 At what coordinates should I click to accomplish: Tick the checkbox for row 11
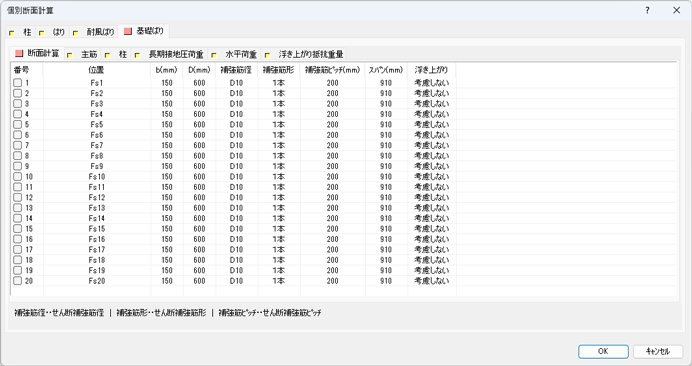click(x=17, y=187)
